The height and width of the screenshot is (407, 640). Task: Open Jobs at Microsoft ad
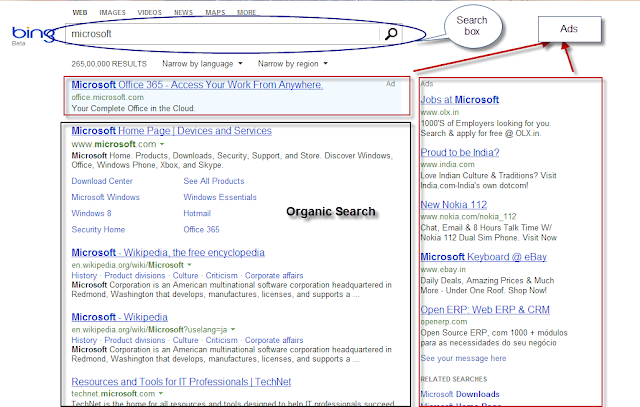coord(460,100)
